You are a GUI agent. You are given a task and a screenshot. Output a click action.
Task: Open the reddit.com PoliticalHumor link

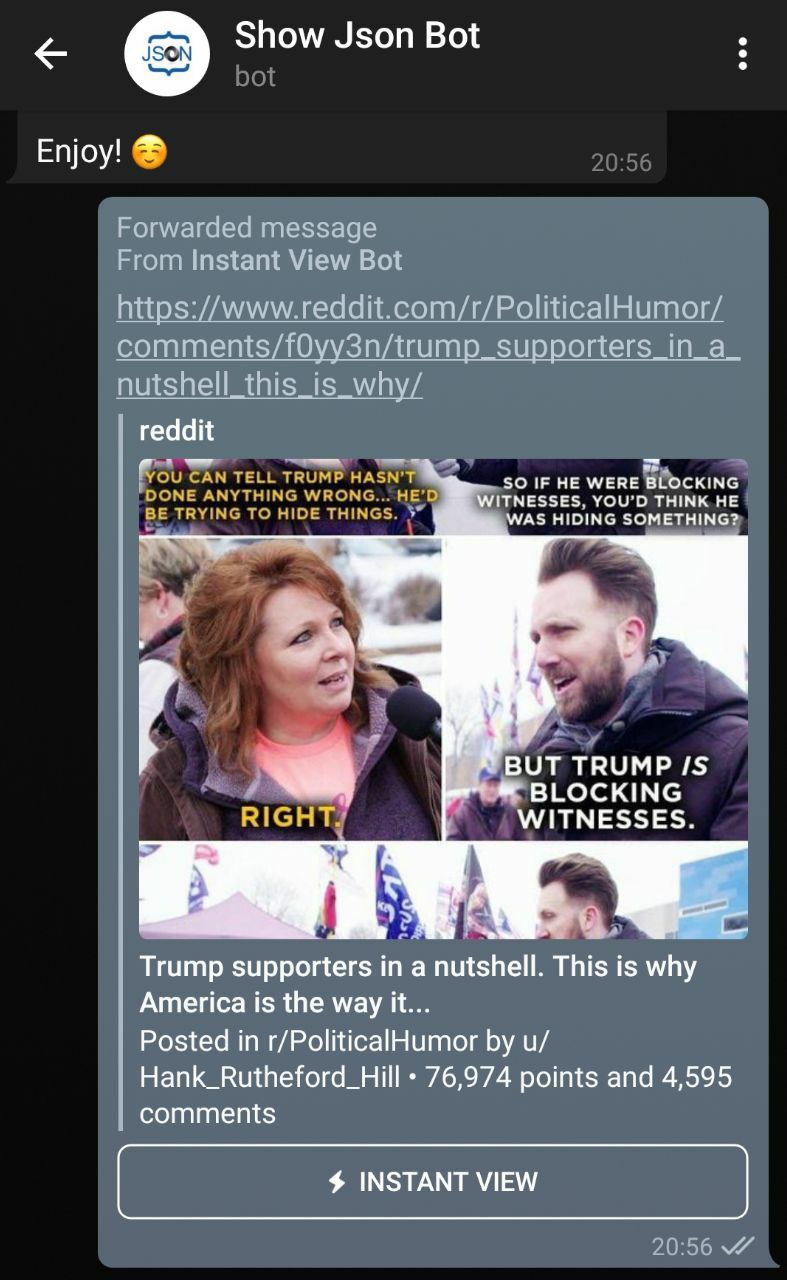coord(428,346)
